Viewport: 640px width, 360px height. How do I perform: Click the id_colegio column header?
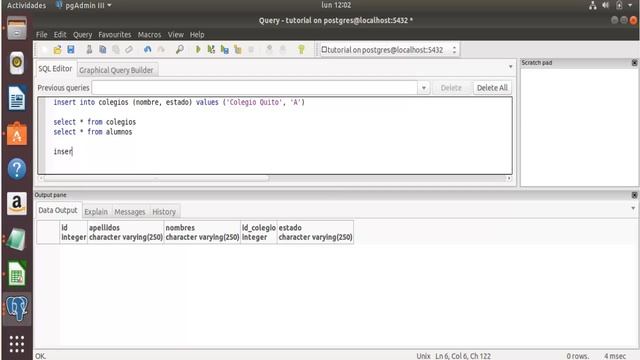click(259, 232)
